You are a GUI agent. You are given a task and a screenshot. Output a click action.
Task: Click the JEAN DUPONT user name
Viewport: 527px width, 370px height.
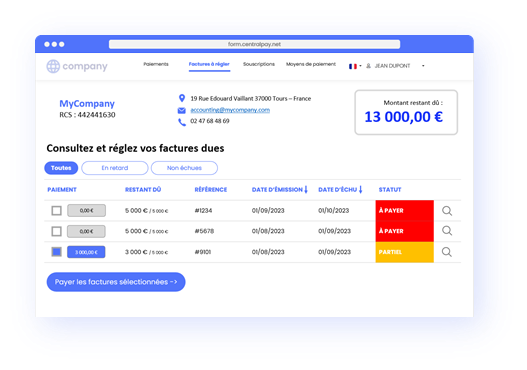point(393,66)
